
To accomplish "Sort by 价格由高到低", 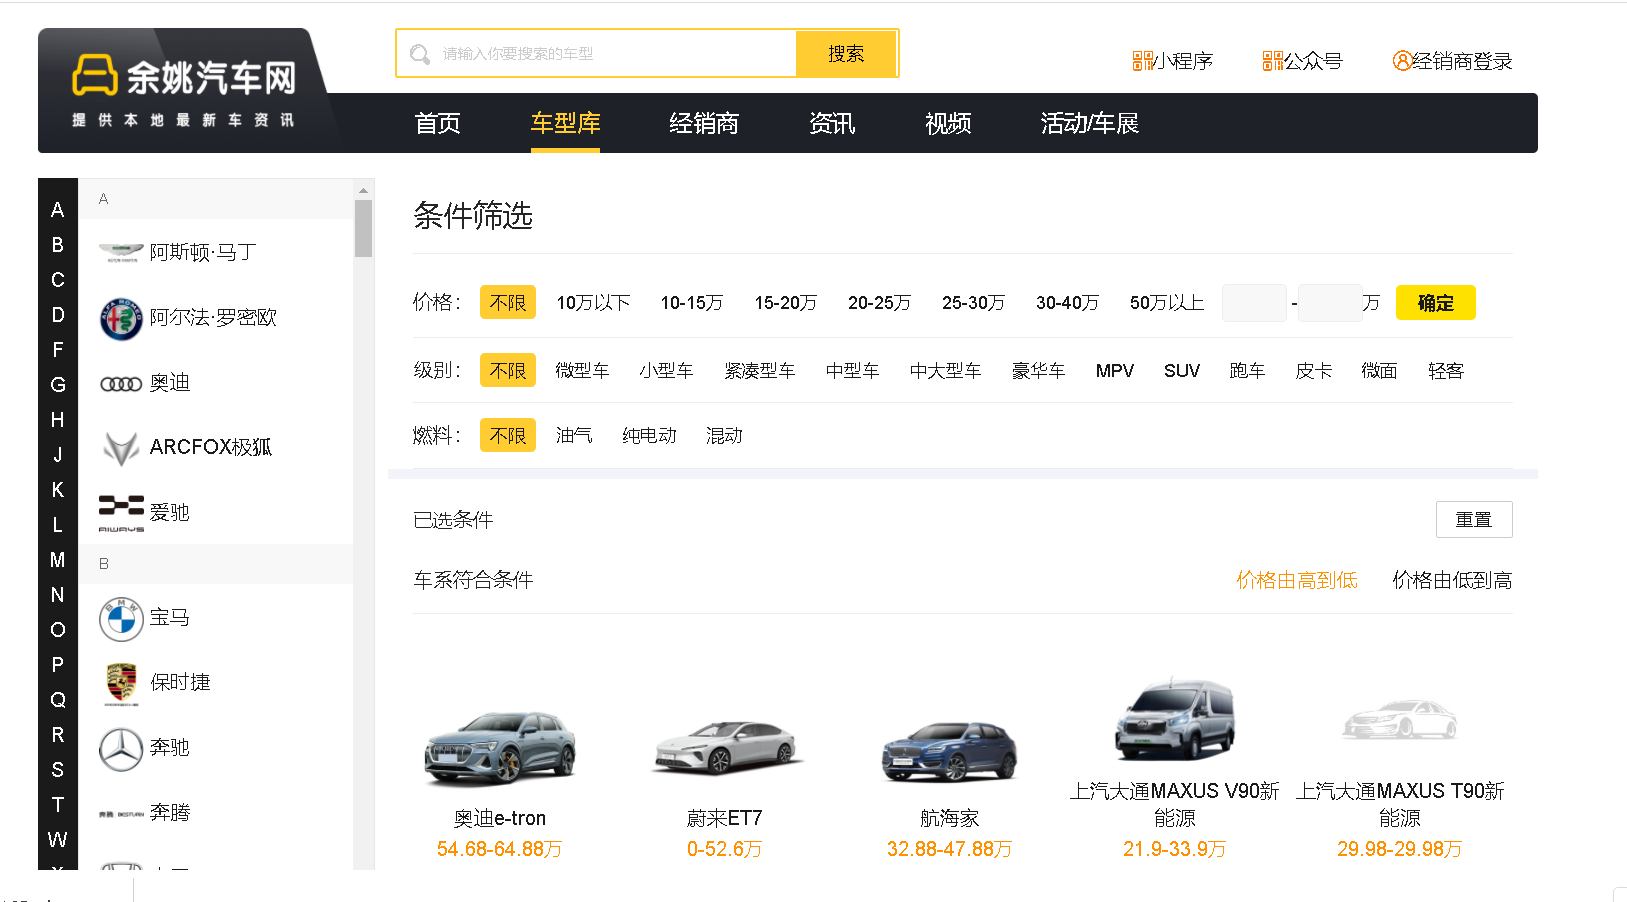I will tap(1297, 580).
